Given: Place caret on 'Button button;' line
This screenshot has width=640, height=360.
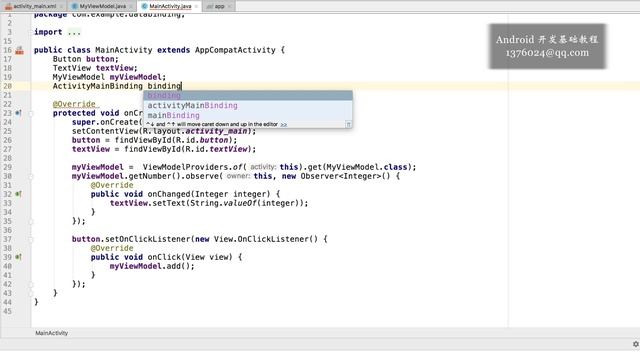Looking at the screenshot, I should point(85,59).
